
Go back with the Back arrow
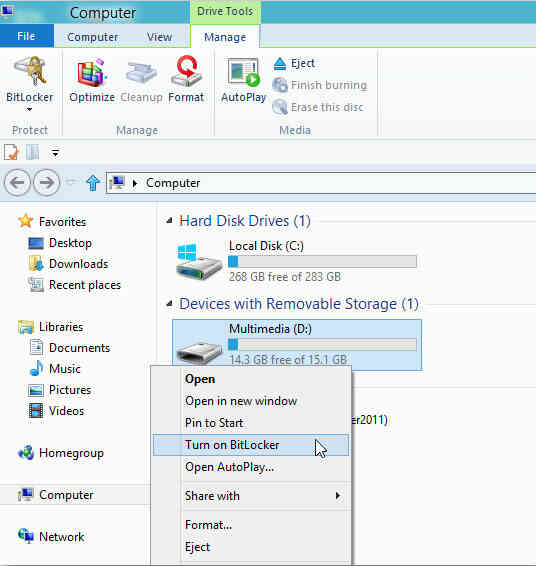point(17,183)
